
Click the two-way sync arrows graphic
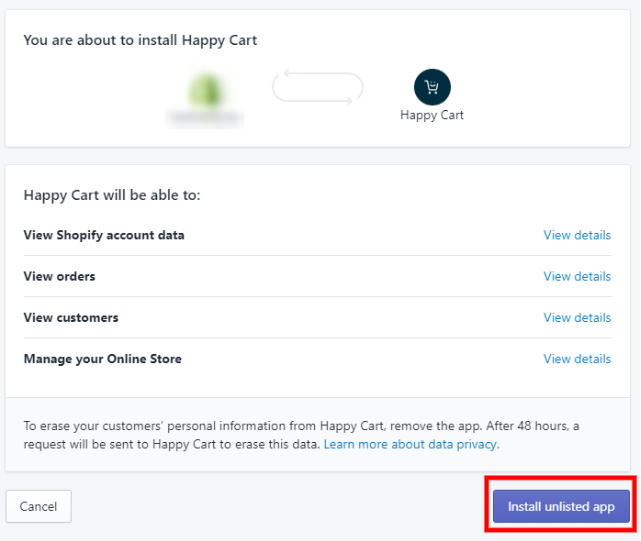pyautogui.click(x=318, y=87)
